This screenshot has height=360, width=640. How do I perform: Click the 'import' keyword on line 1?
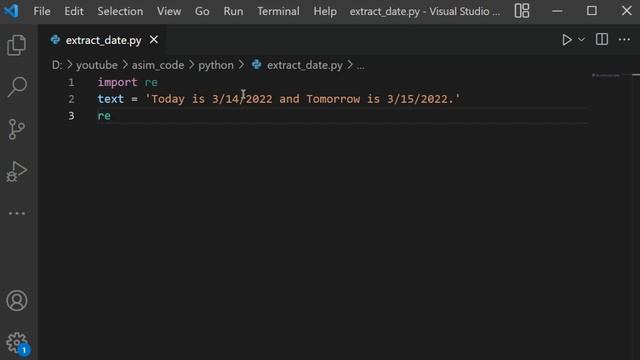117,82
